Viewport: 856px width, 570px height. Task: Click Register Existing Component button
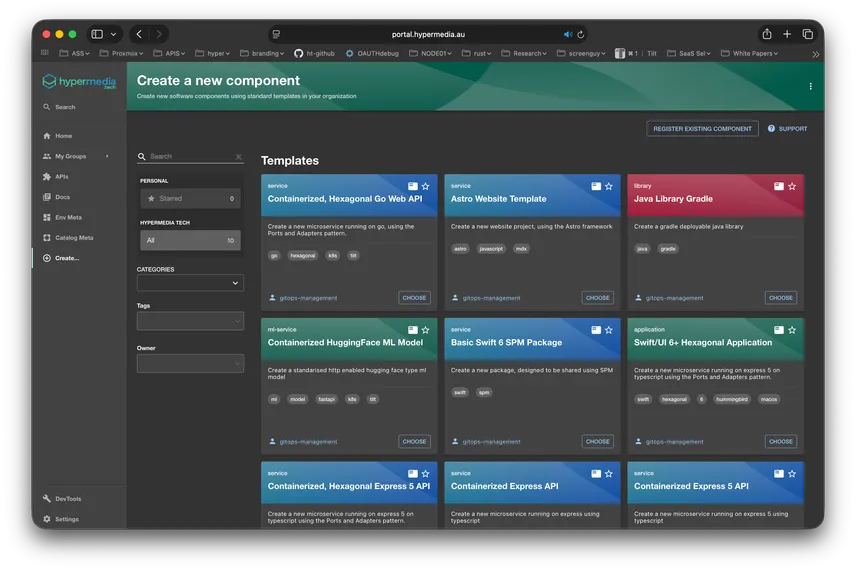[702, 129]
